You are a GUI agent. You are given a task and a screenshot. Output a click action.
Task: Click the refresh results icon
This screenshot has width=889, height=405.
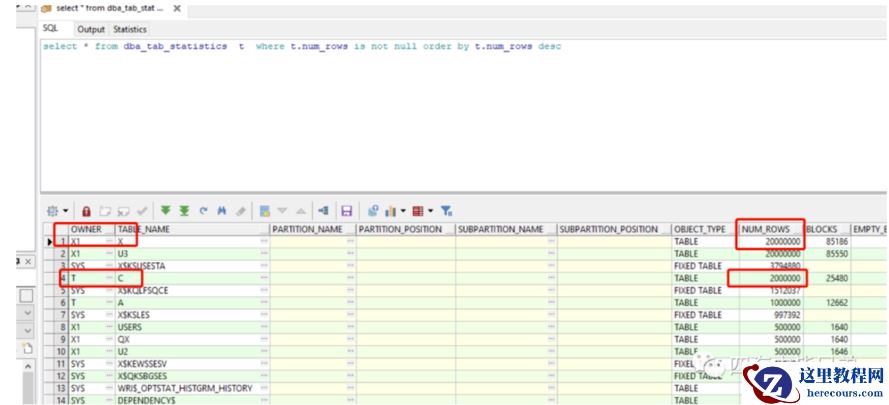coord(203,211)
